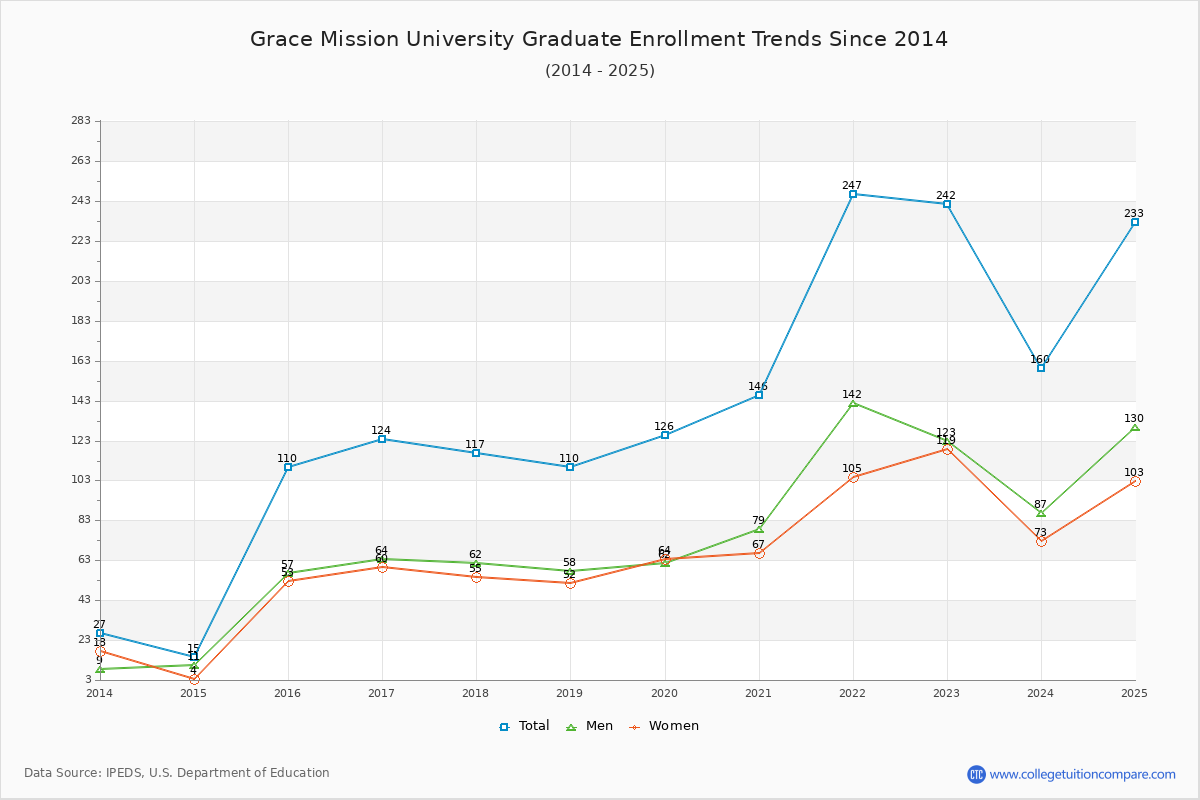Toggle the Men series in legend
1200x800 pixels.
tap(589, 726)
